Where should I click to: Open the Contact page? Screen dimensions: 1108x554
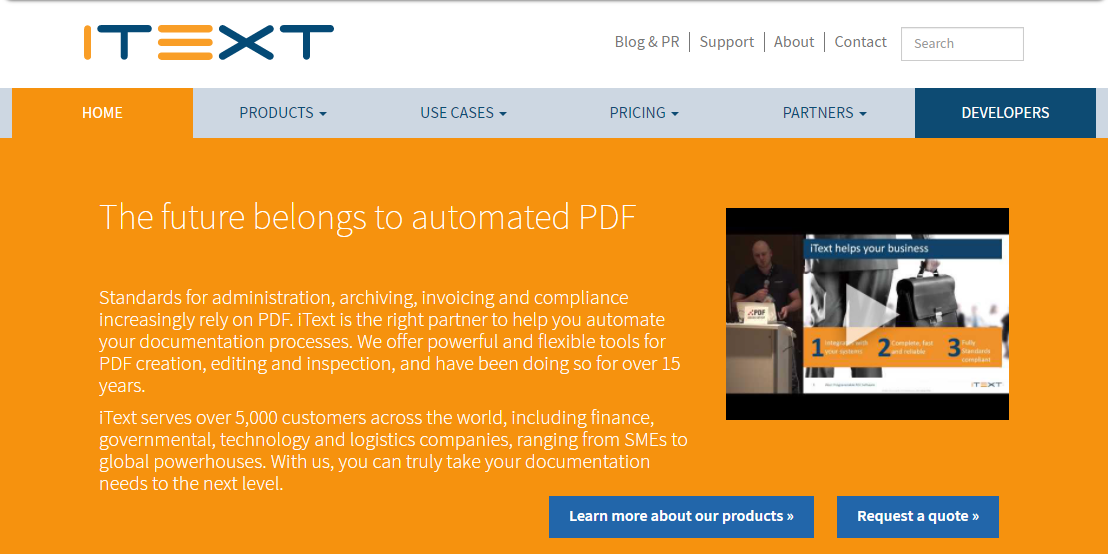[x=860, y=42]
